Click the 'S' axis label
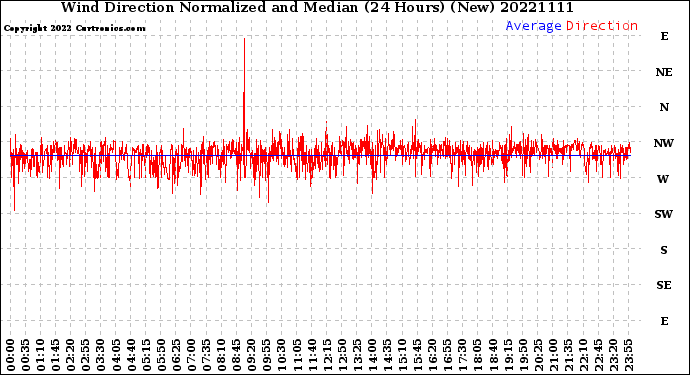The image size is (690, 375). [664, 250]
